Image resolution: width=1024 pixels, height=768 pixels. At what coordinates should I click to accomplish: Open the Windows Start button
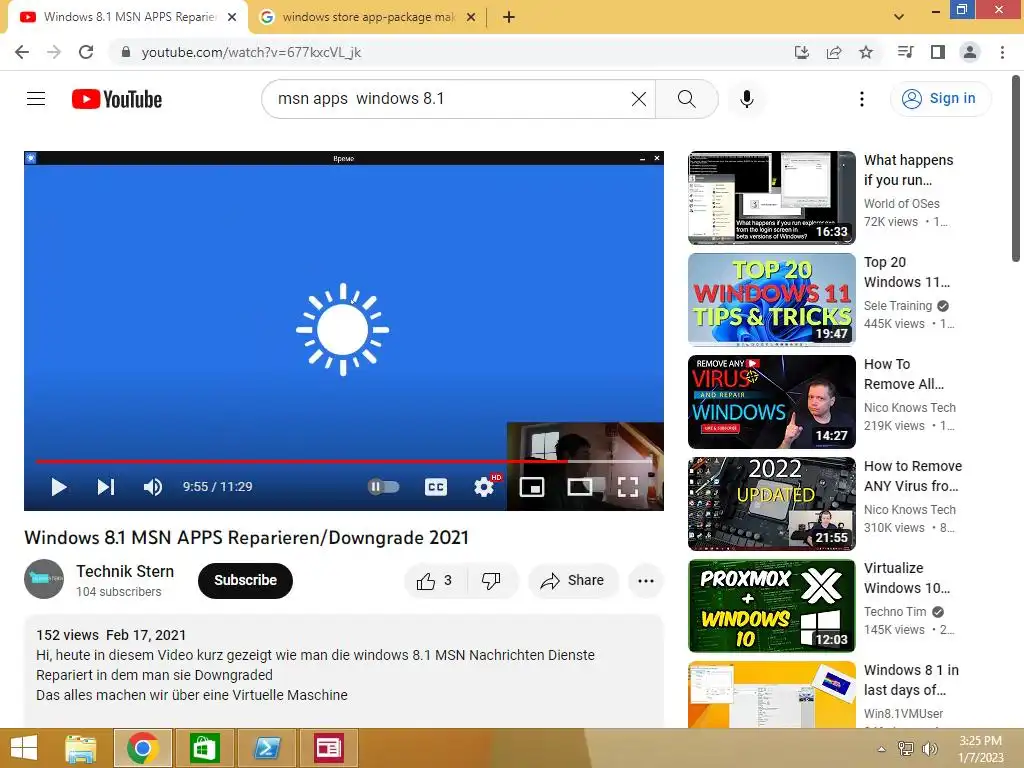coord(24,748)
